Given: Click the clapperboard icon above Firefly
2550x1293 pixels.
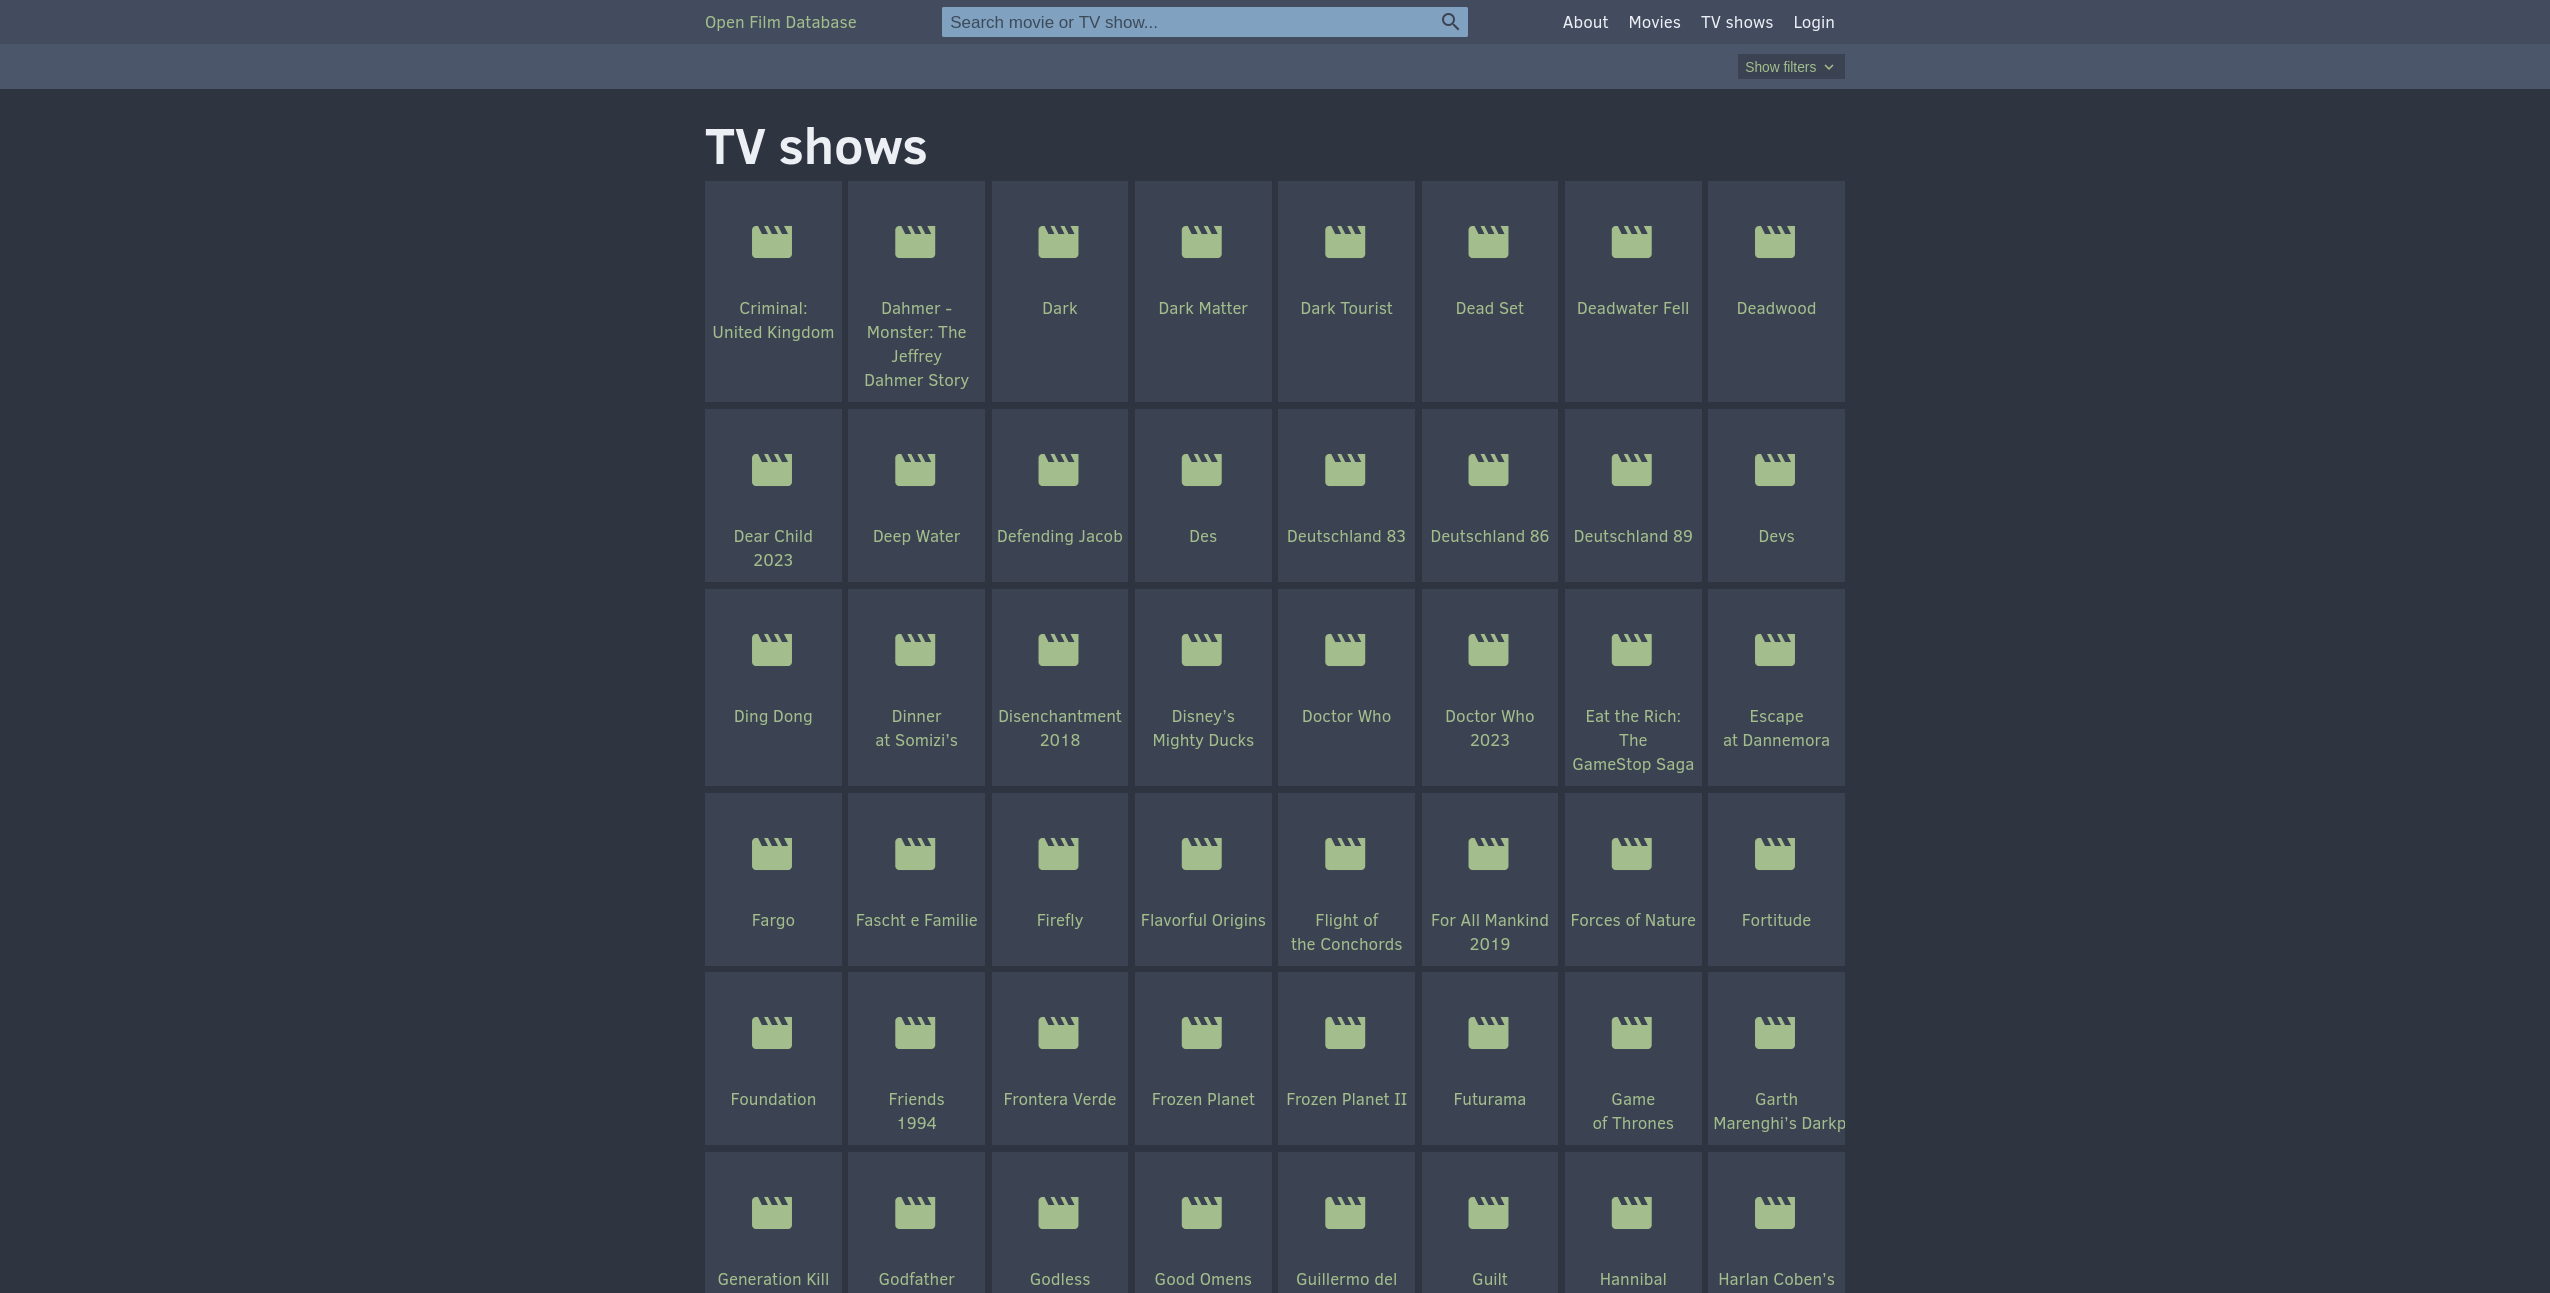Looking at the screenshot, I should [x=1058, y=853].
